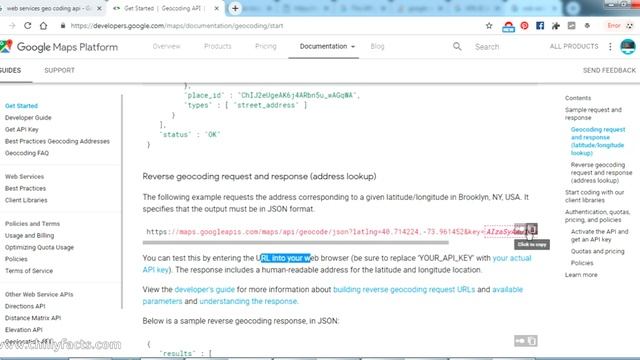The image size is (640, 360).
Task: Bookmark this page with the star icon
Action: pyautogui.click(x=489, y=26)
